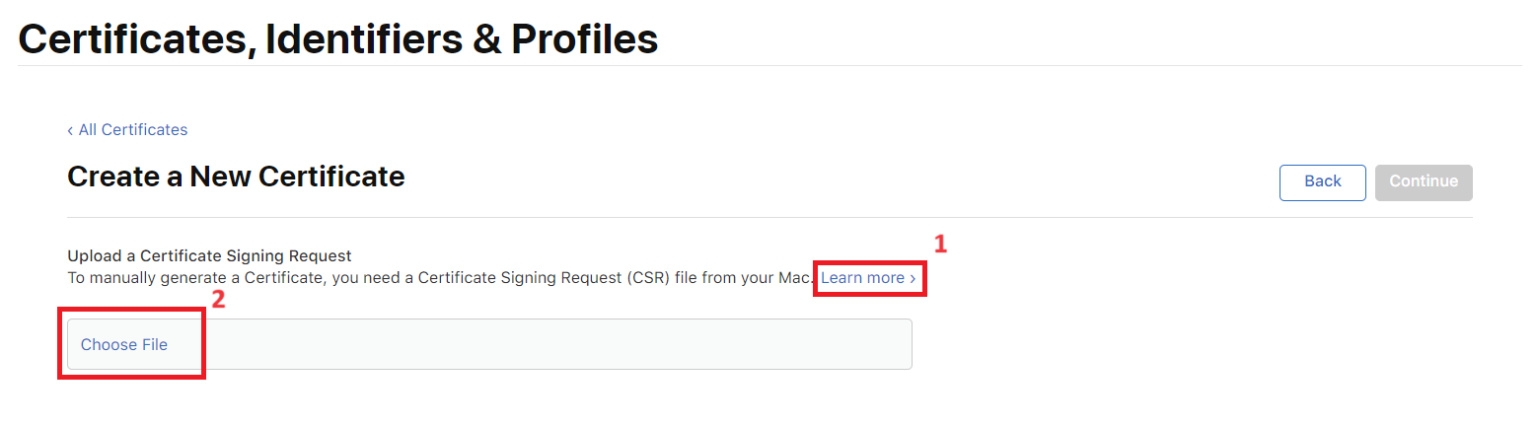Click the Upload a Certificate Signing Request label

coord(209,256)
